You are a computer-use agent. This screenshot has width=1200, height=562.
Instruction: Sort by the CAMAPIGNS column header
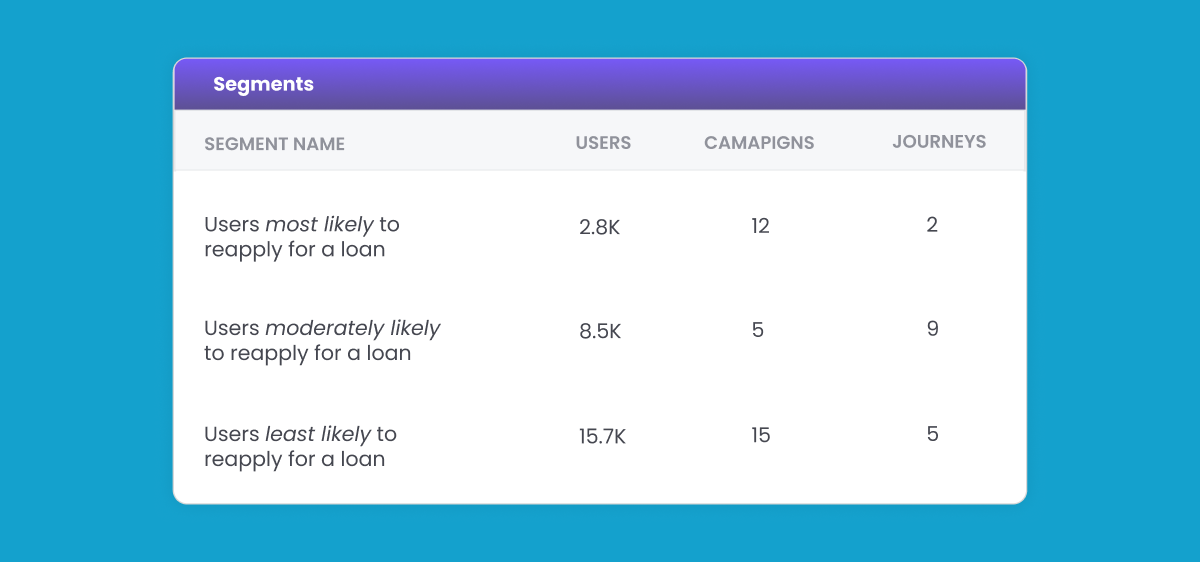[x=759, y=142]
